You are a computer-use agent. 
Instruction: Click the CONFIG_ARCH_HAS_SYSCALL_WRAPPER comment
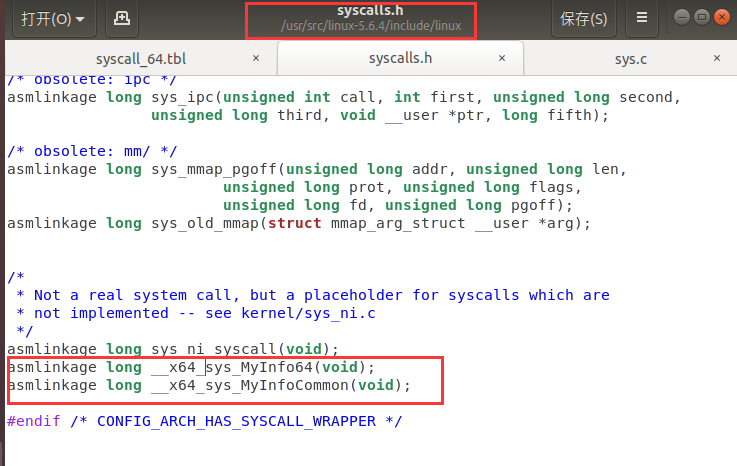[236, 421]
